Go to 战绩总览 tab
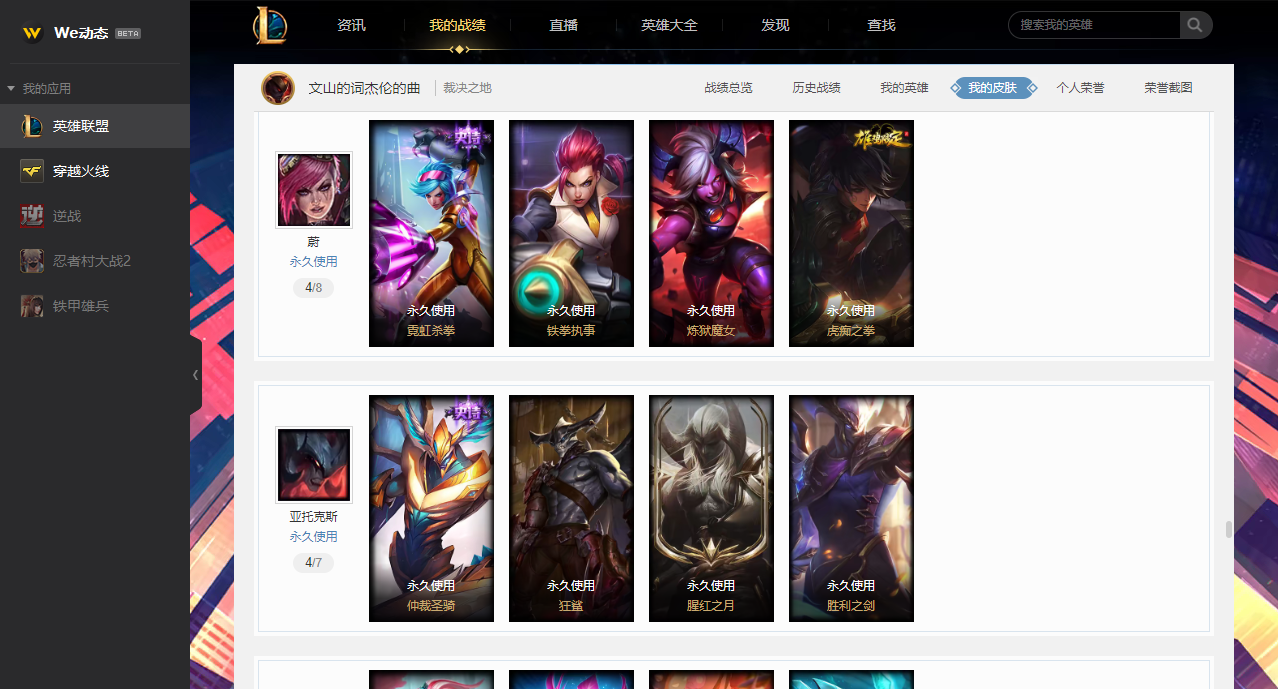The width and height of the screenshot is (1278, 689). pyautogui.click(x=728, y=88)
